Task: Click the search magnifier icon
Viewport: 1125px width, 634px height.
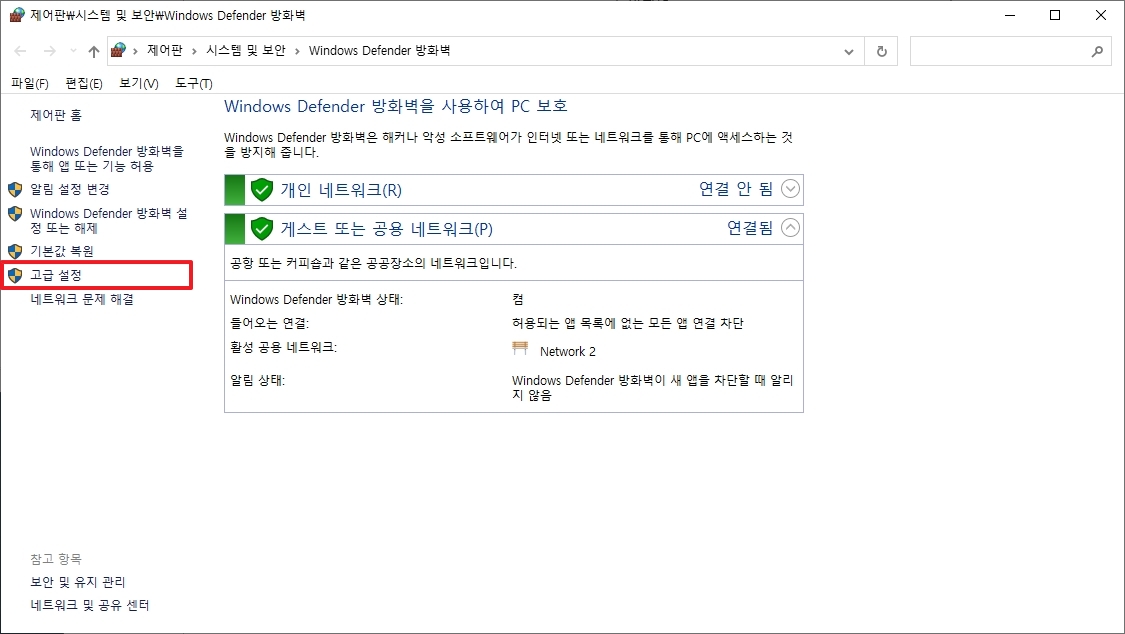Action: click(x=1097, y=51)
